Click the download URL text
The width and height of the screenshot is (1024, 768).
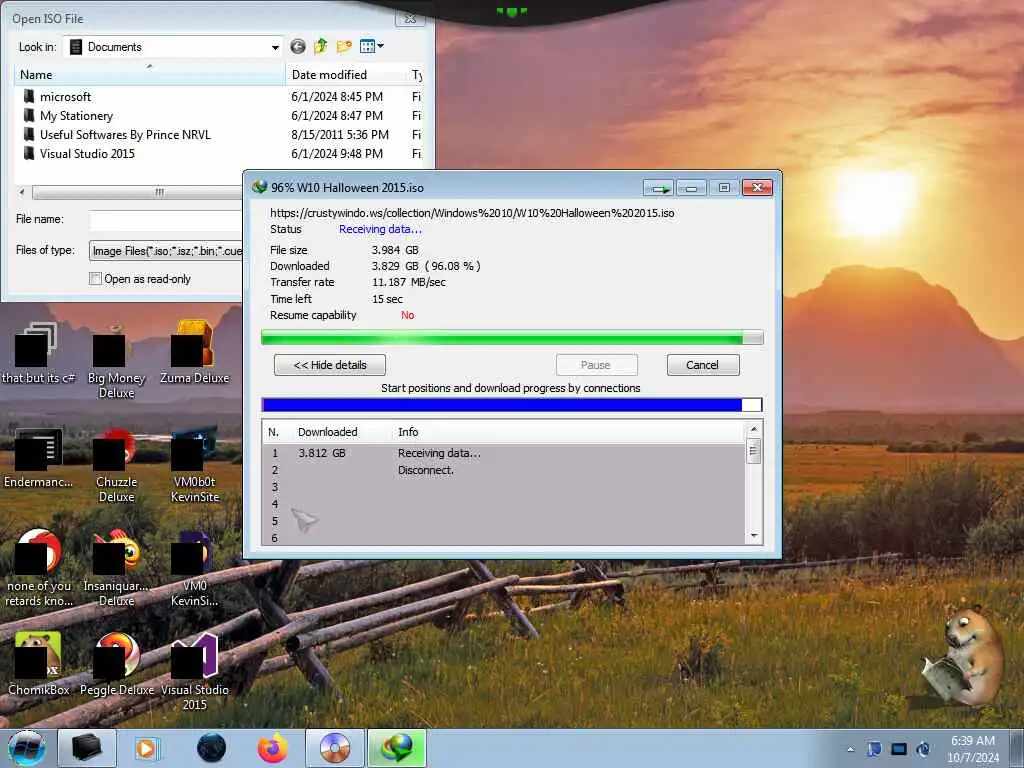coord(472,213)
